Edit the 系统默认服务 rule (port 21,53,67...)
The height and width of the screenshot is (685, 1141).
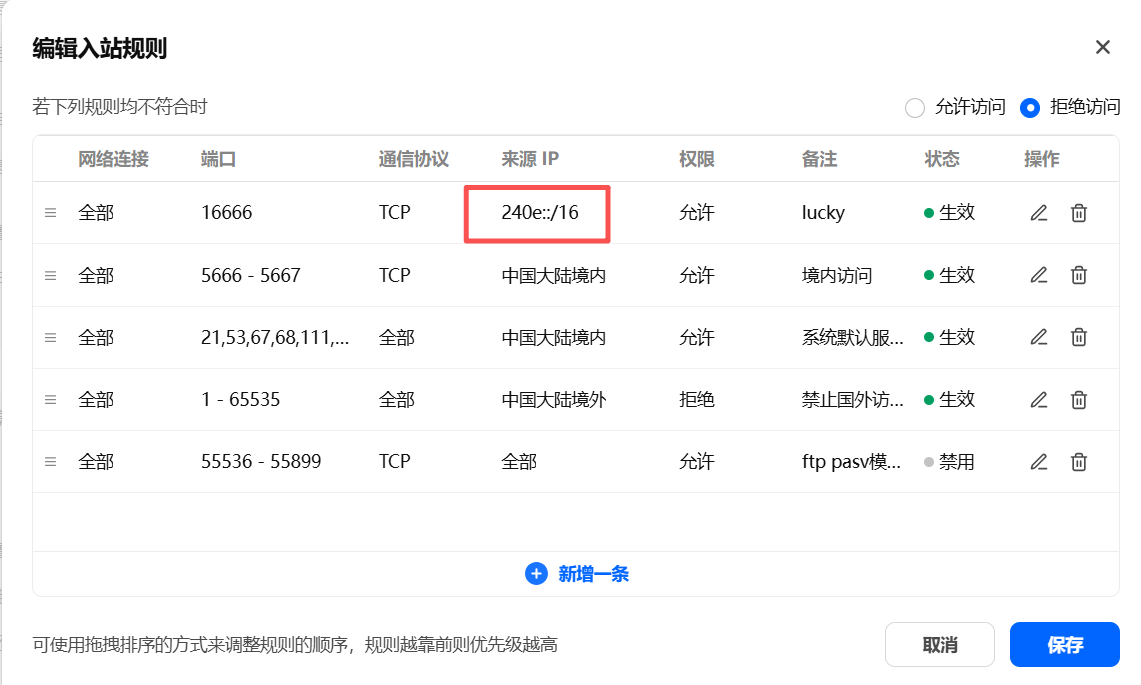coord(1038,337)
